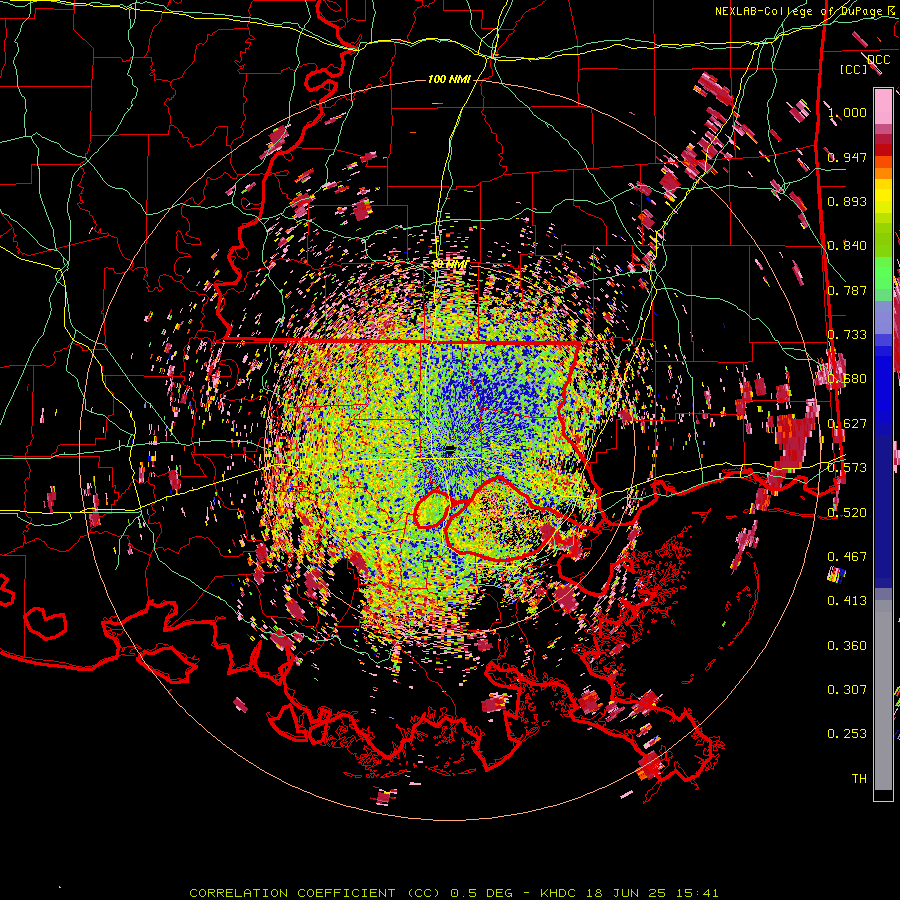Select the 0.893 scale value
Image resolution: width=900 pixels, height=900 pixels.
point(847,201)
